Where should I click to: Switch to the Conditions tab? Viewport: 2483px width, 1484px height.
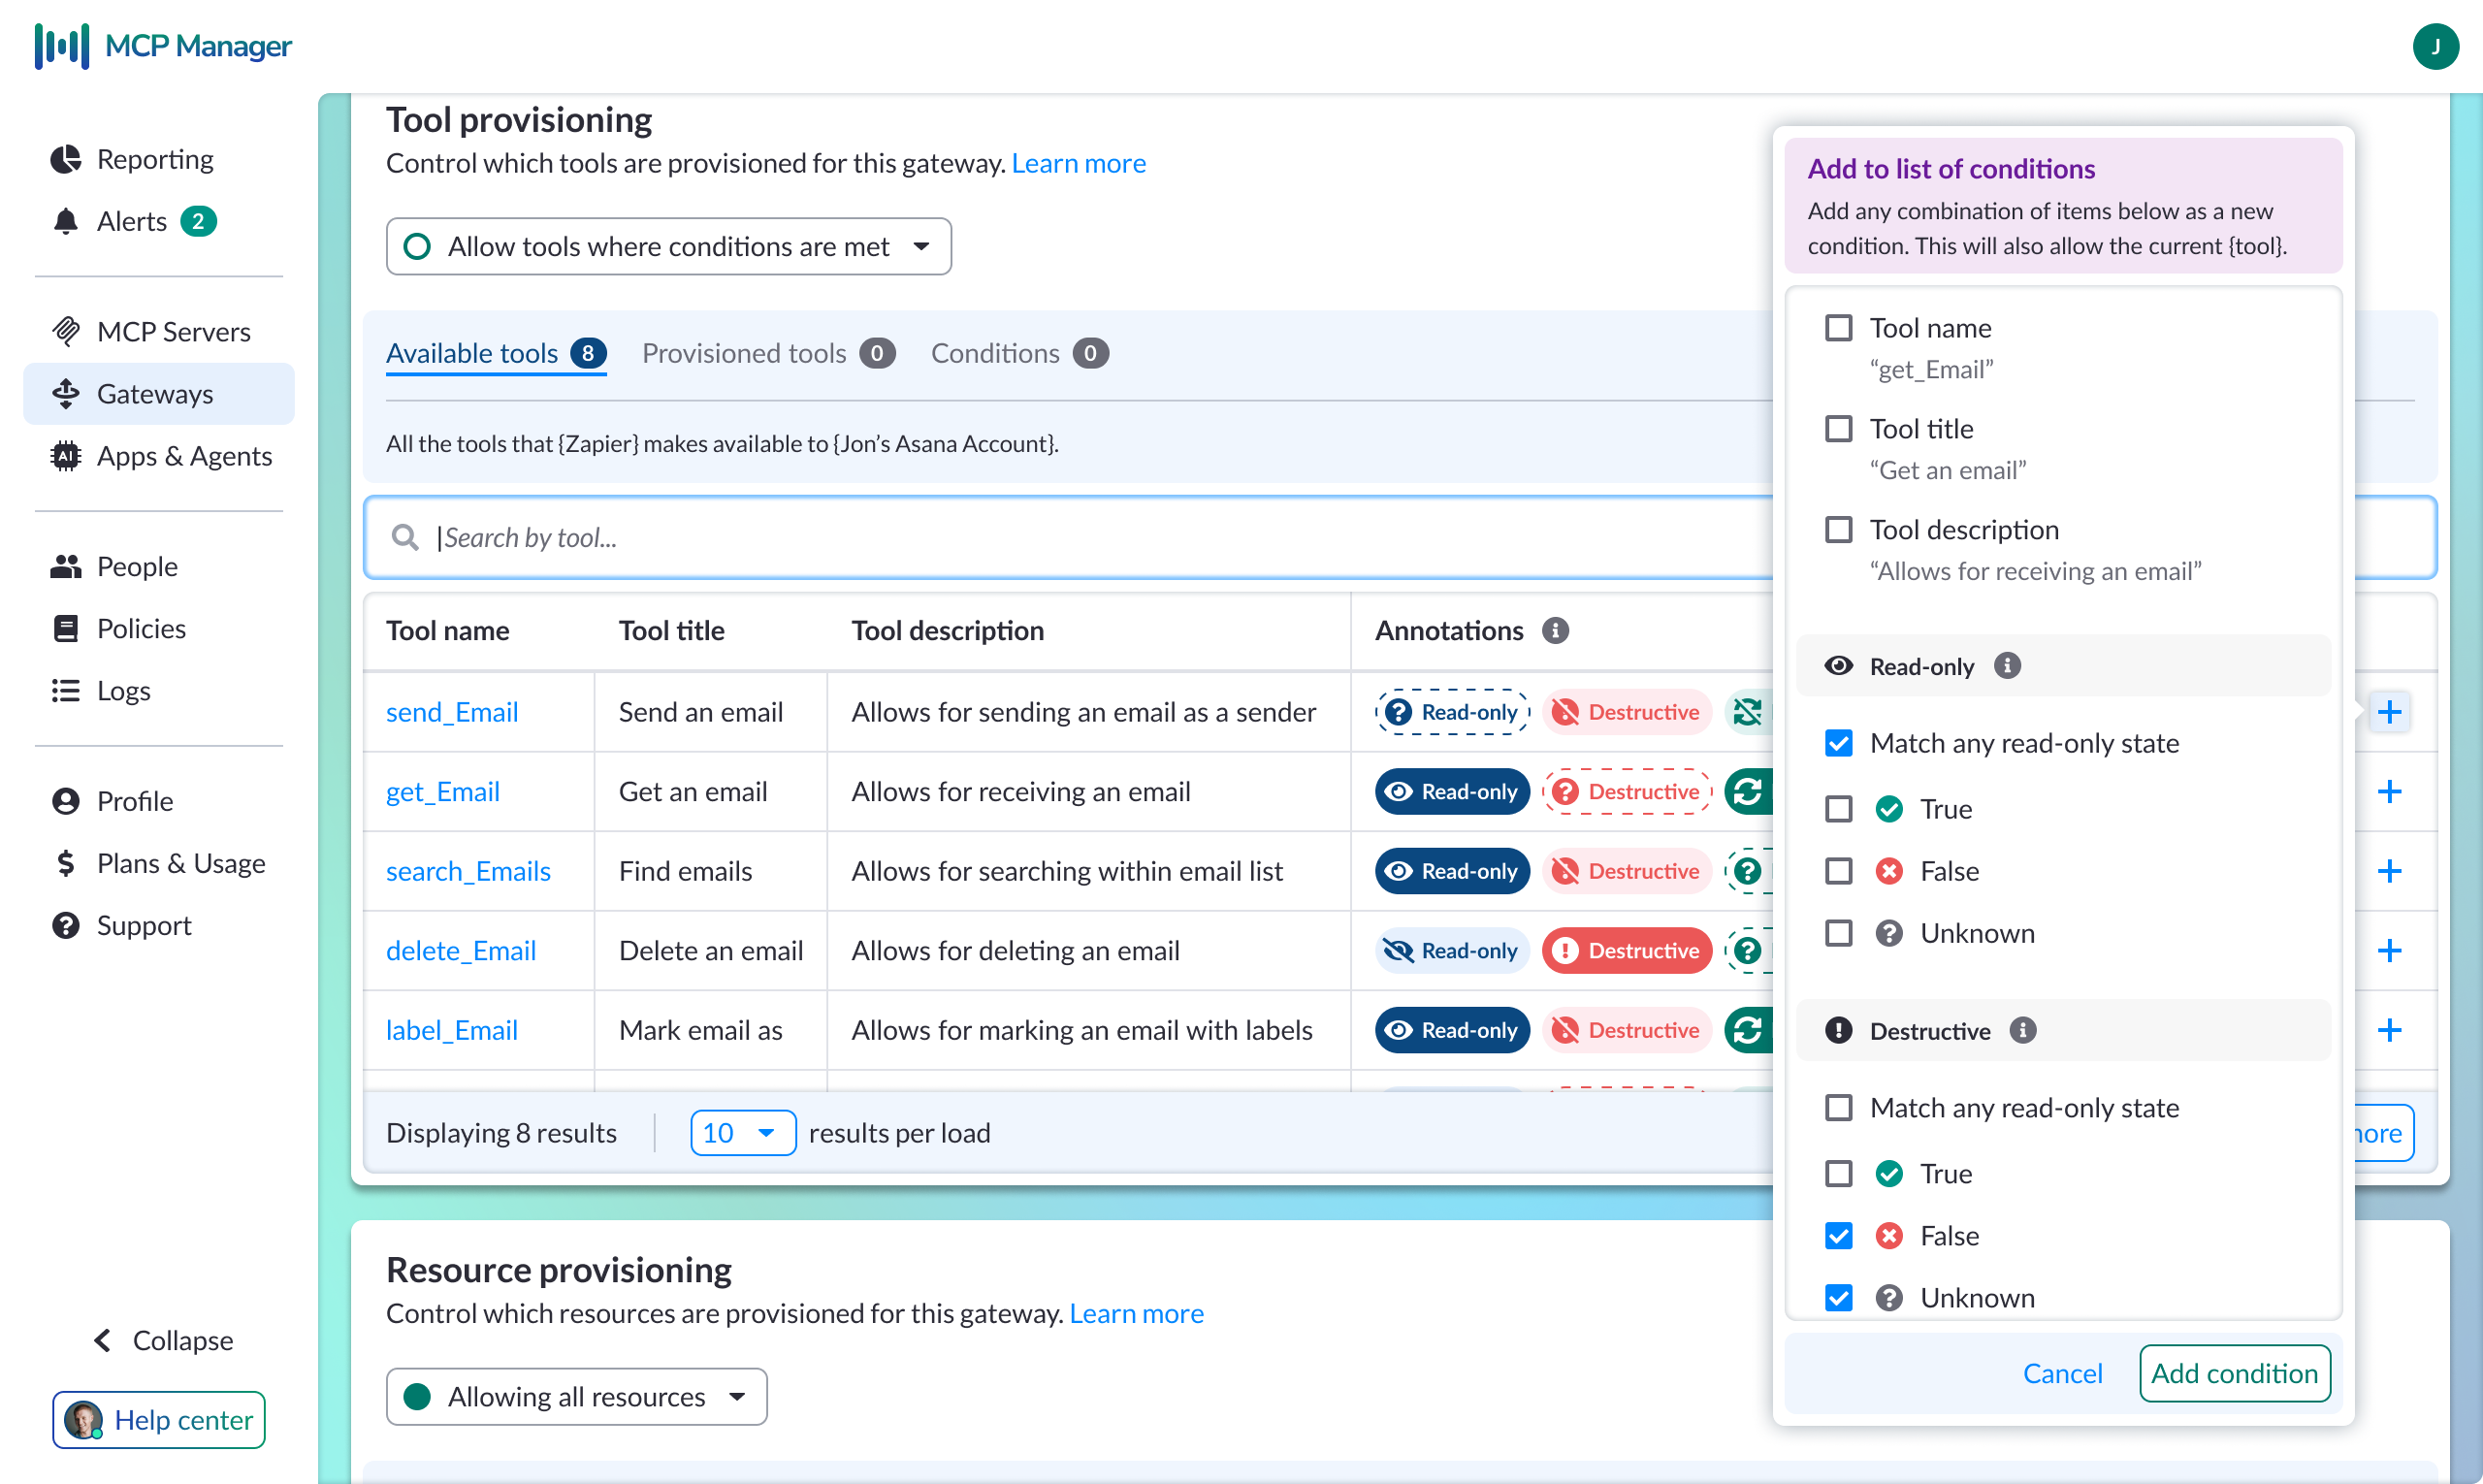995,352
